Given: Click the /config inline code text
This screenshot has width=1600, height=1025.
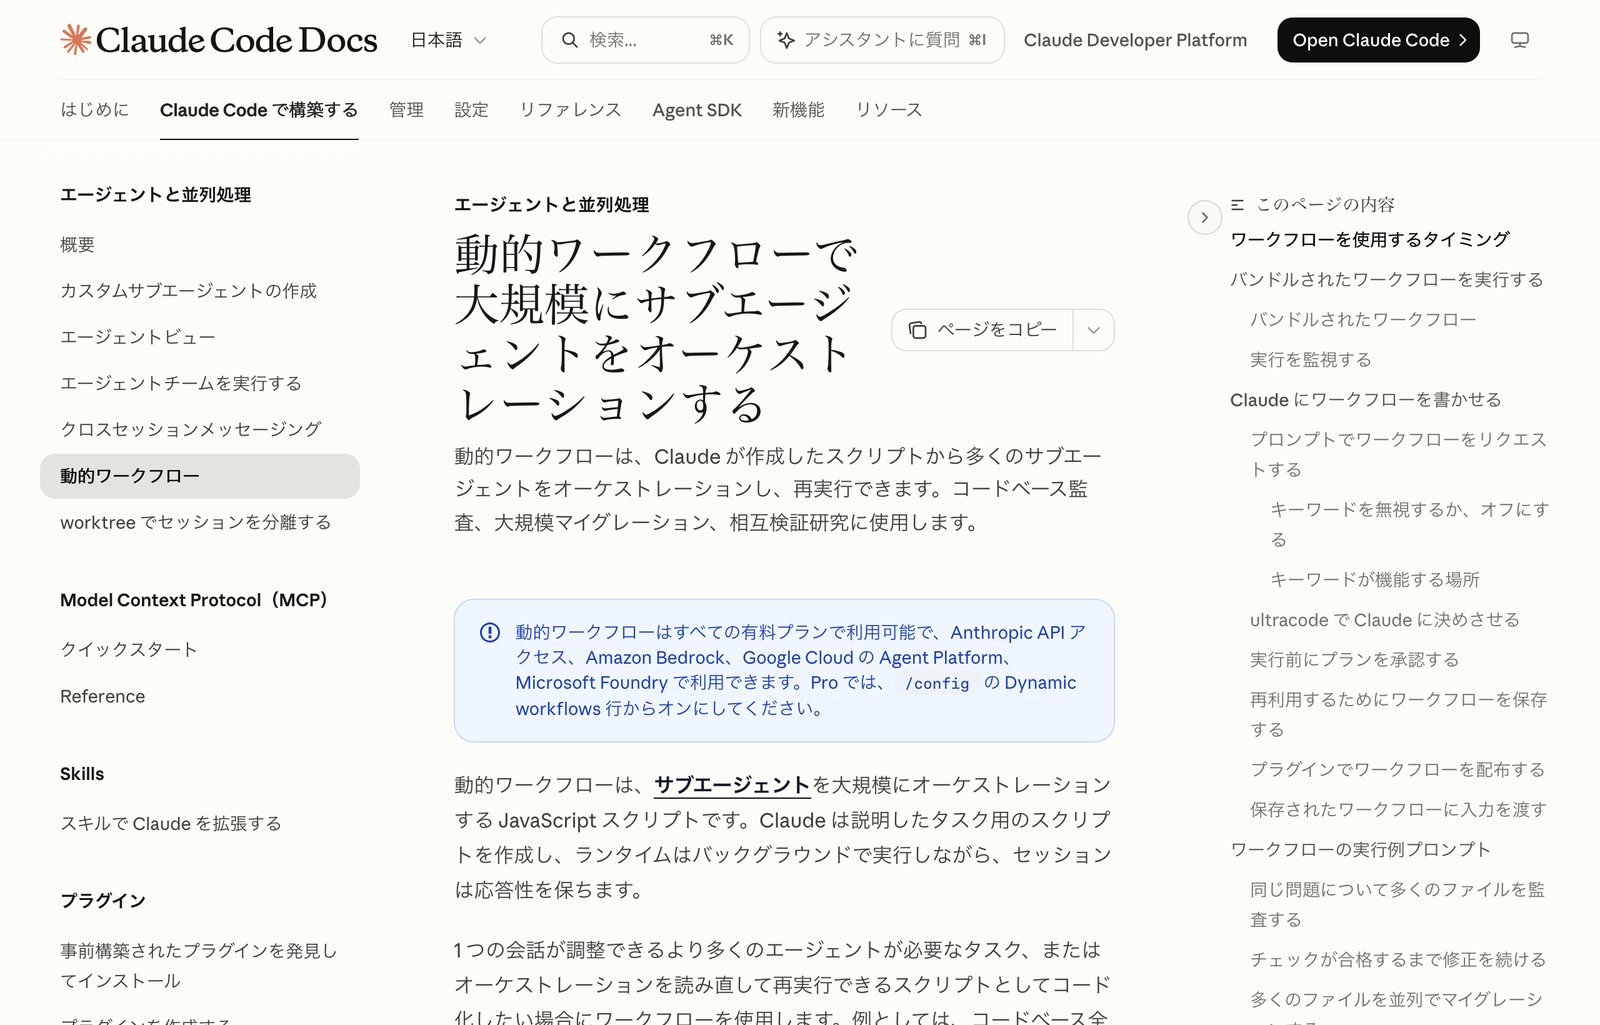Looking at the screenshot, I should click(x=937, y=683).
